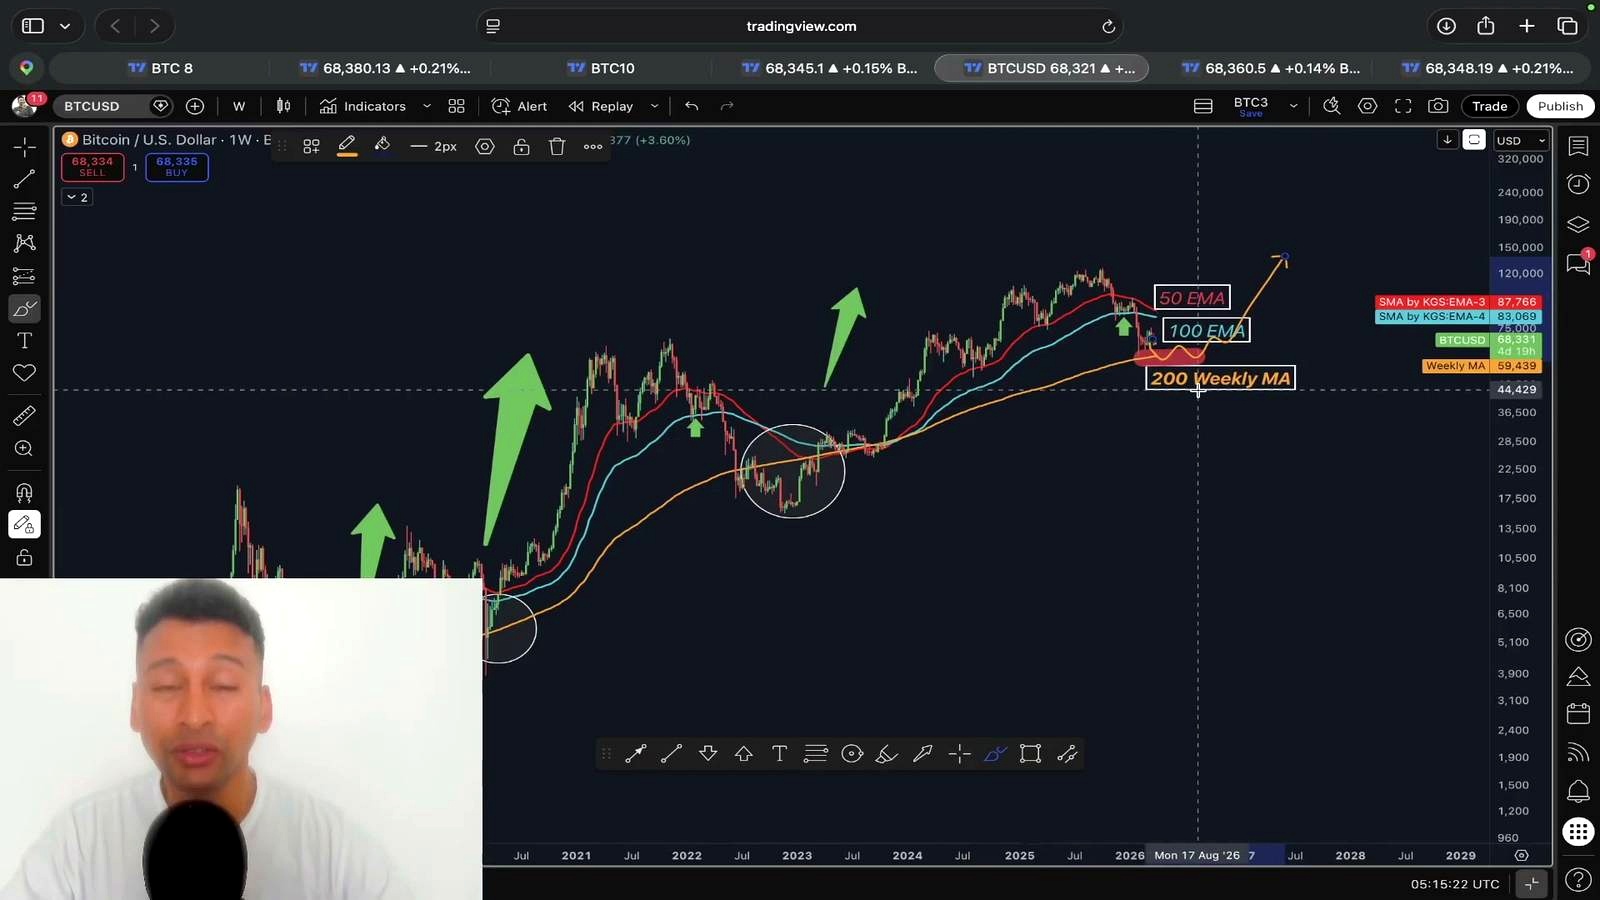The image size is (1600, 900).
Task: Open the calendar panel in right sidebar
Action: pyautogui.click(x=1578, y=714)
